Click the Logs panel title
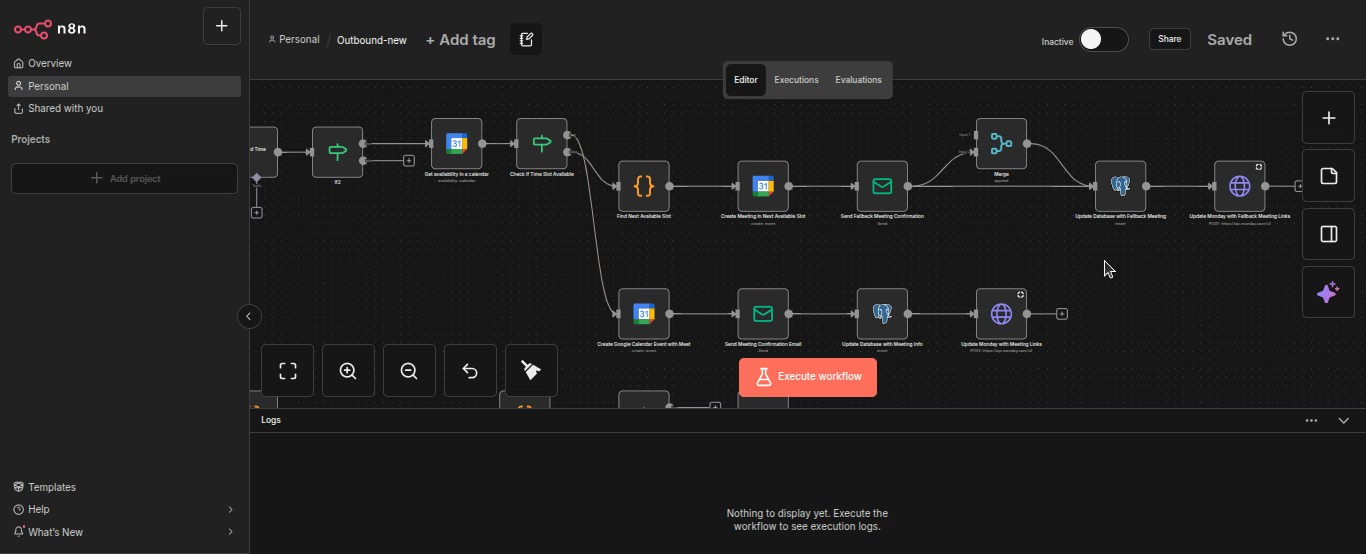The height and width of the screenshot is (554, 1366). pyautogui.click(x=271, y=420)
